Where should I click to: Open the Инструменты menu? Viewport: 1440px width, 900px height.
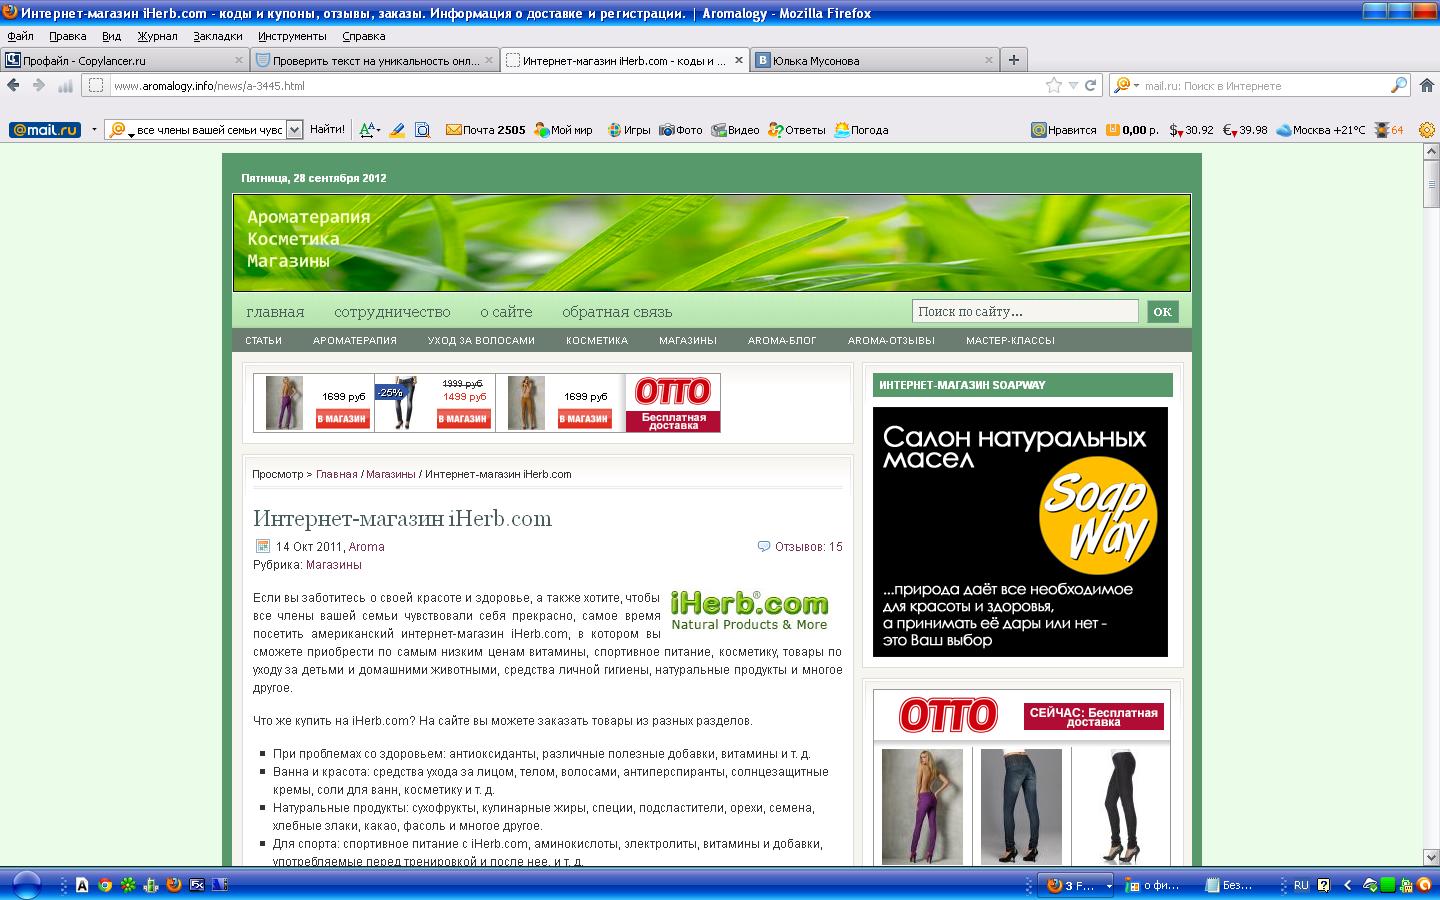point(292,36)
